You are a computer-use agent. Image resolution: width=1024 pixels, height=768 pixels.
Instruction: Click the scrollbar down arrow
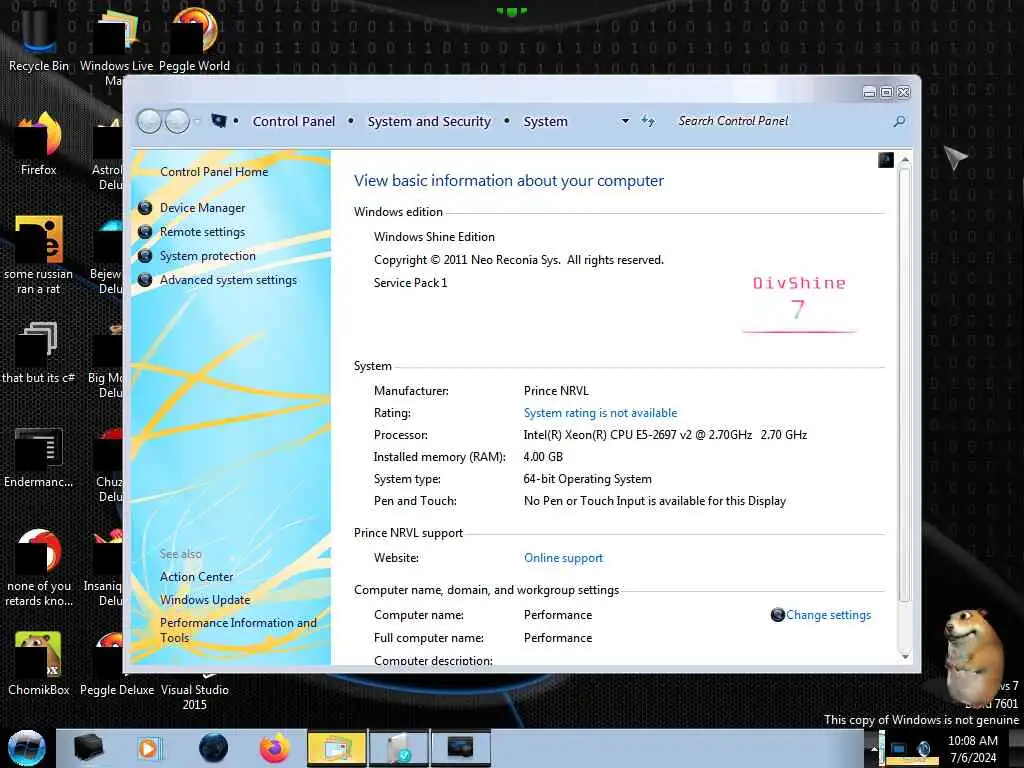[904, 656]
